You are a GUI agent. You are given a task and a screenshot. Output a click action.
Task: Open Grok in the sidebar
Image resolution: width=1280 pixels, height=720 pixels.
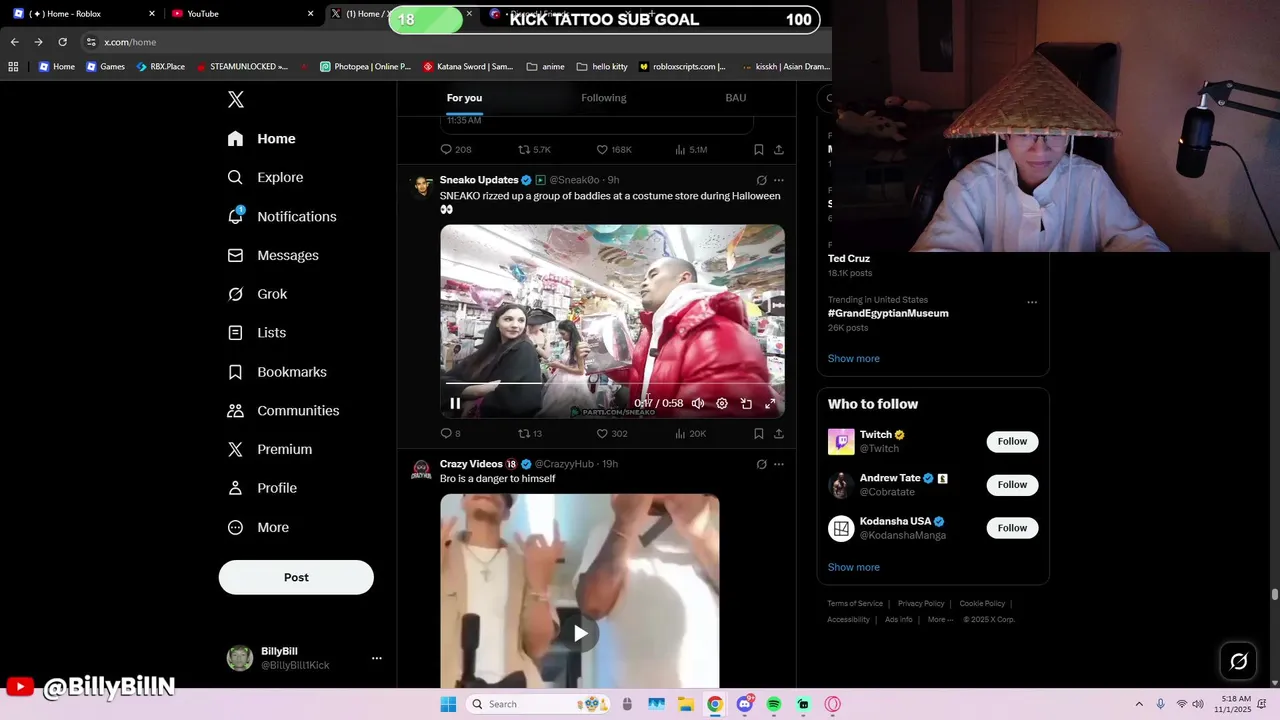pyautogui.click(x=258, y=294)
